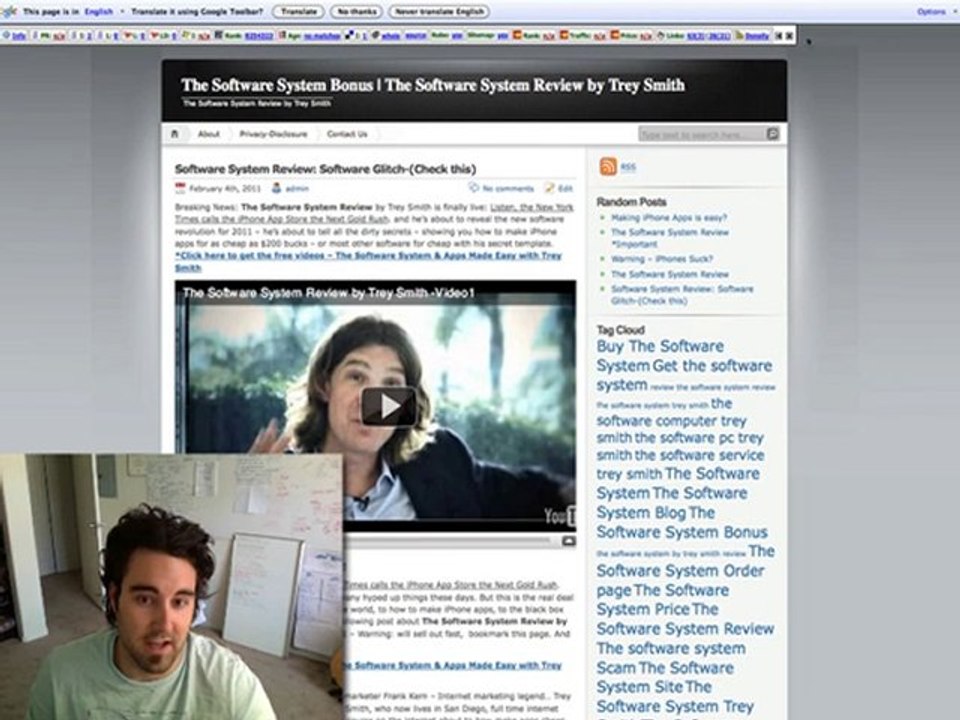Click the info link in SEO toolbar
Image resolution: width=960 pixels, height=720 pixels.
pyautogui.click(x=19, y=36)
